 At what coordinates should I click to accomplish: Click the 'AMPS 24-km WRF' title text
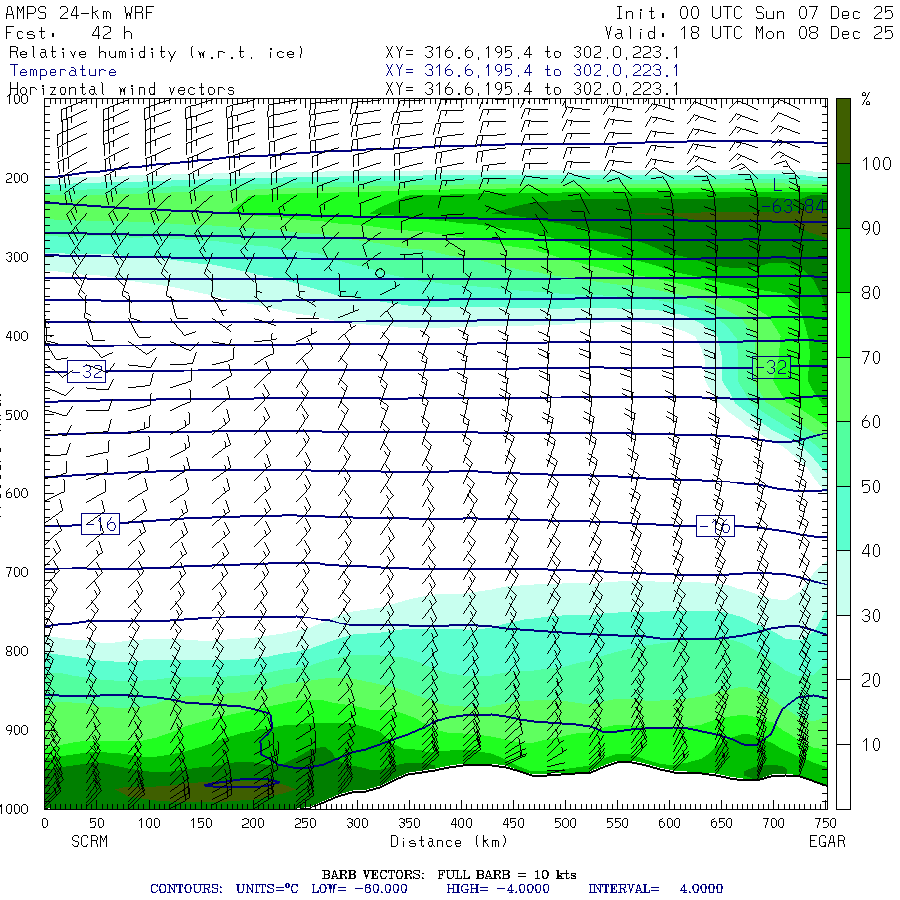click(x=79, y=13)
